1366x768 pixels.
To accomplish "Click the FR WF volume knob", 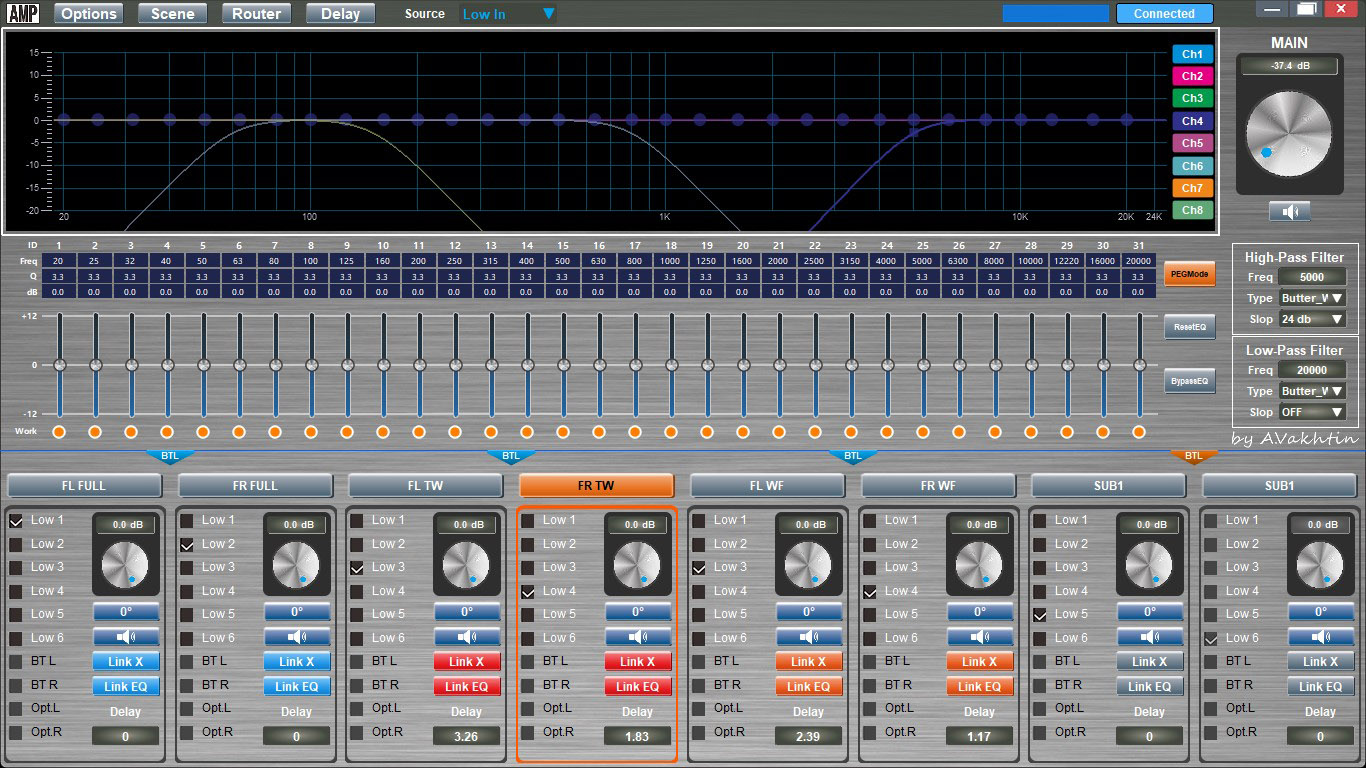I will 979,565.
